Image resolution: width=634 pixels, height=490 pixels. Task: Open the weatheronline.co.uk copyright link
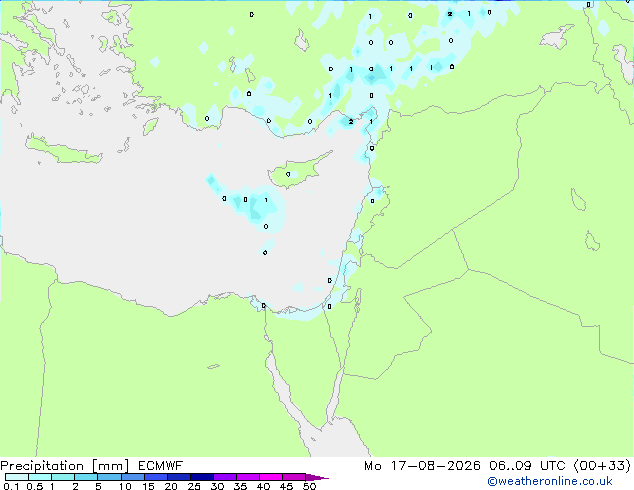(550, 481)
